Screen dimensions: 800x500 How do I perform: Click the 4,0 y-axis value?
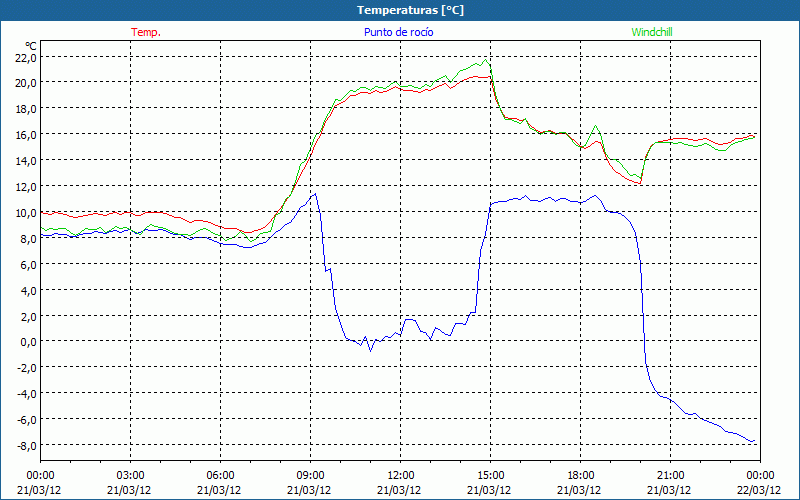[x=29, y=291]
